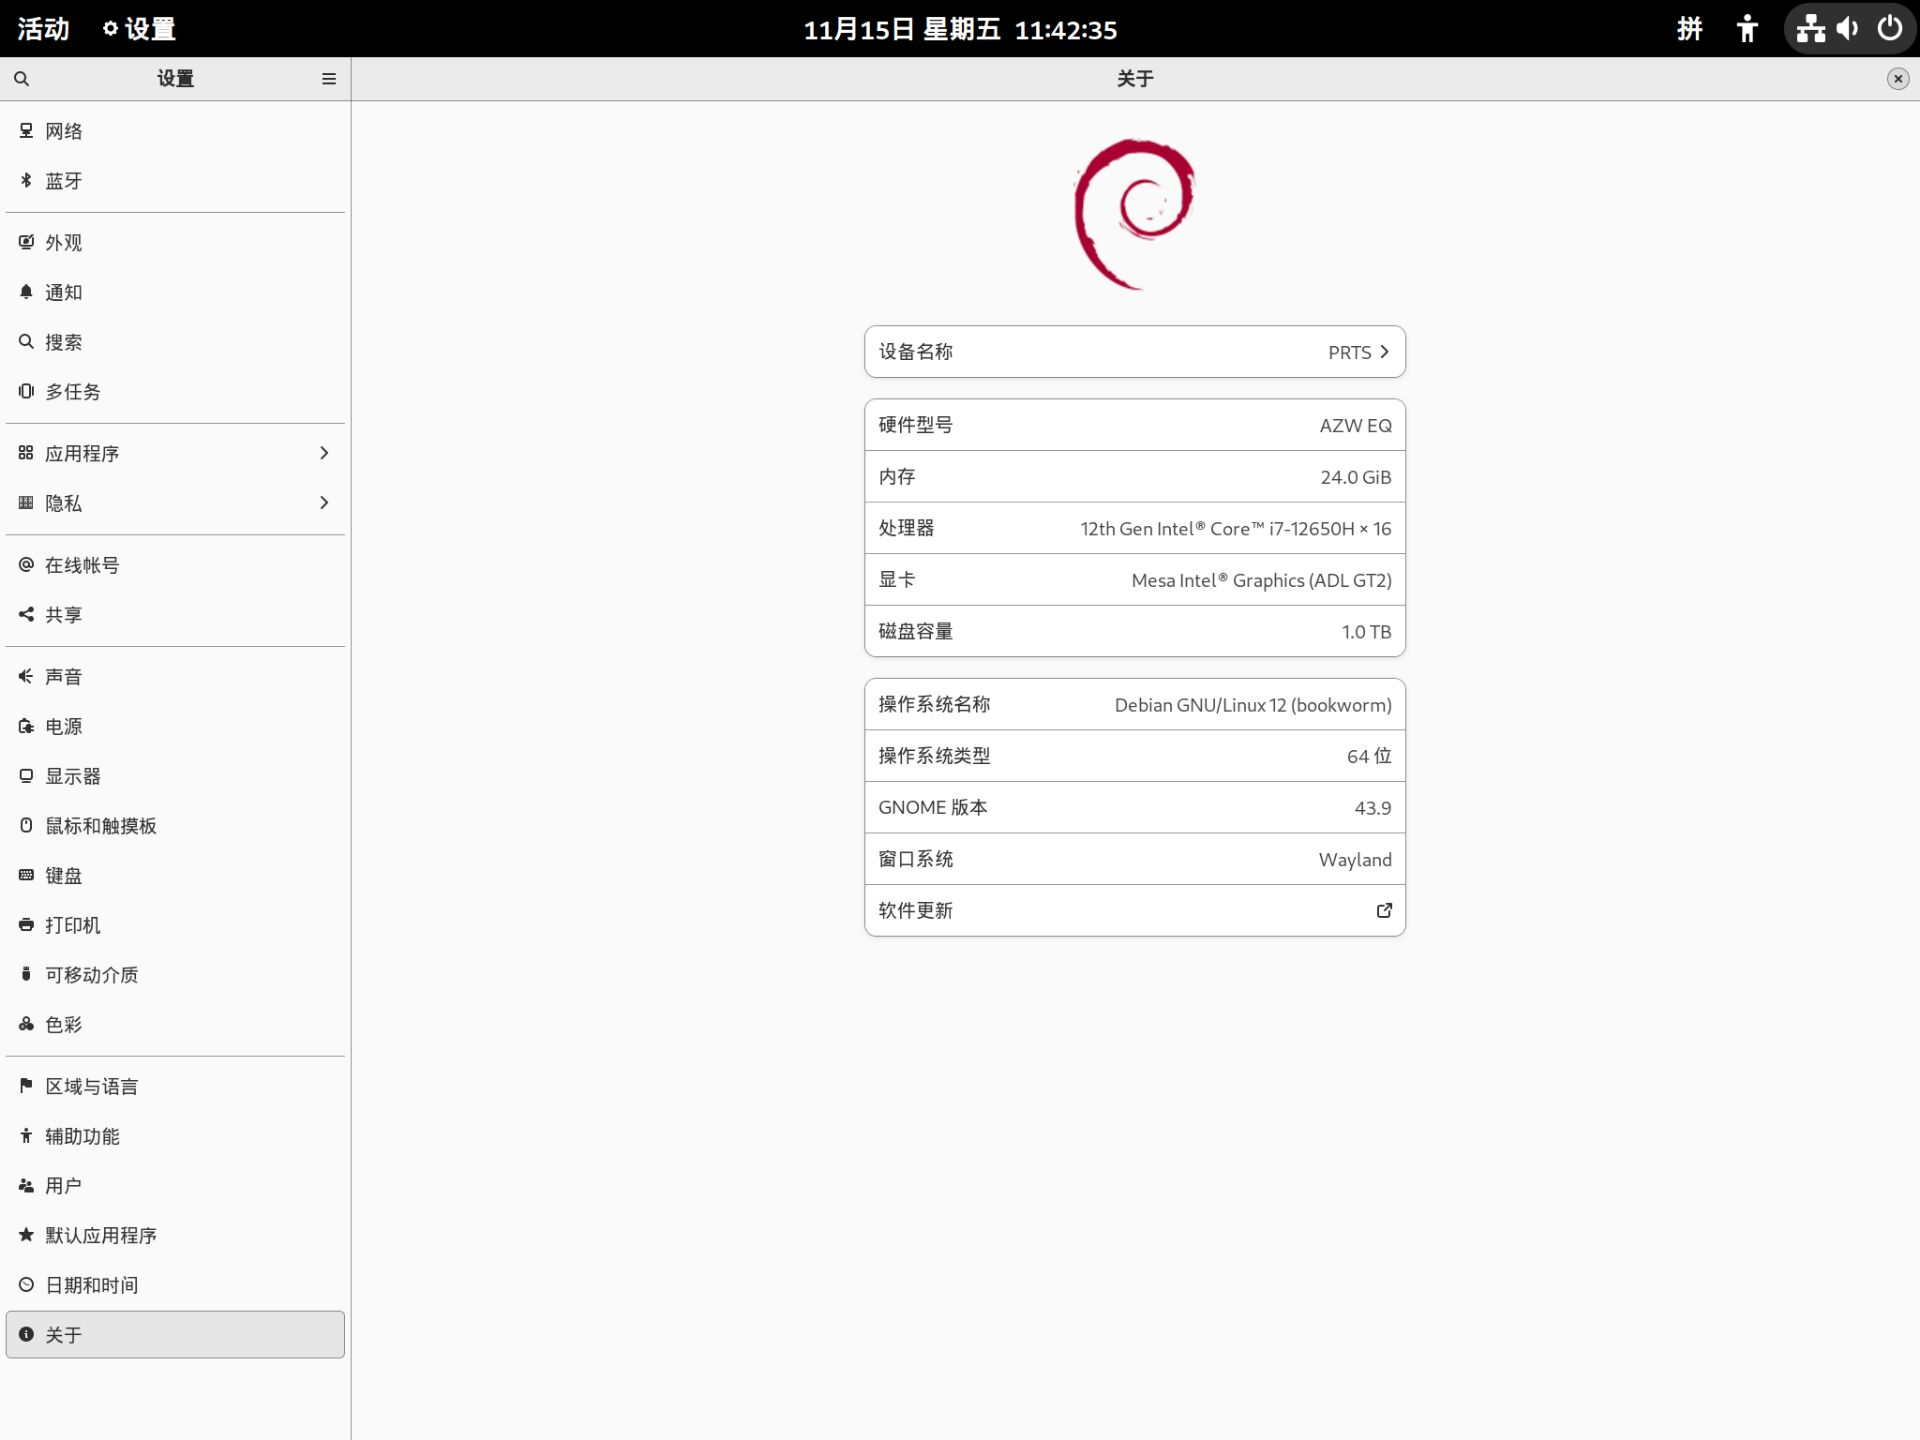Click the Debian GNU/Linux 12 (bookworm) text
The width and height of the screenshot is (1920, 1440).
(x=1253, y=705)
